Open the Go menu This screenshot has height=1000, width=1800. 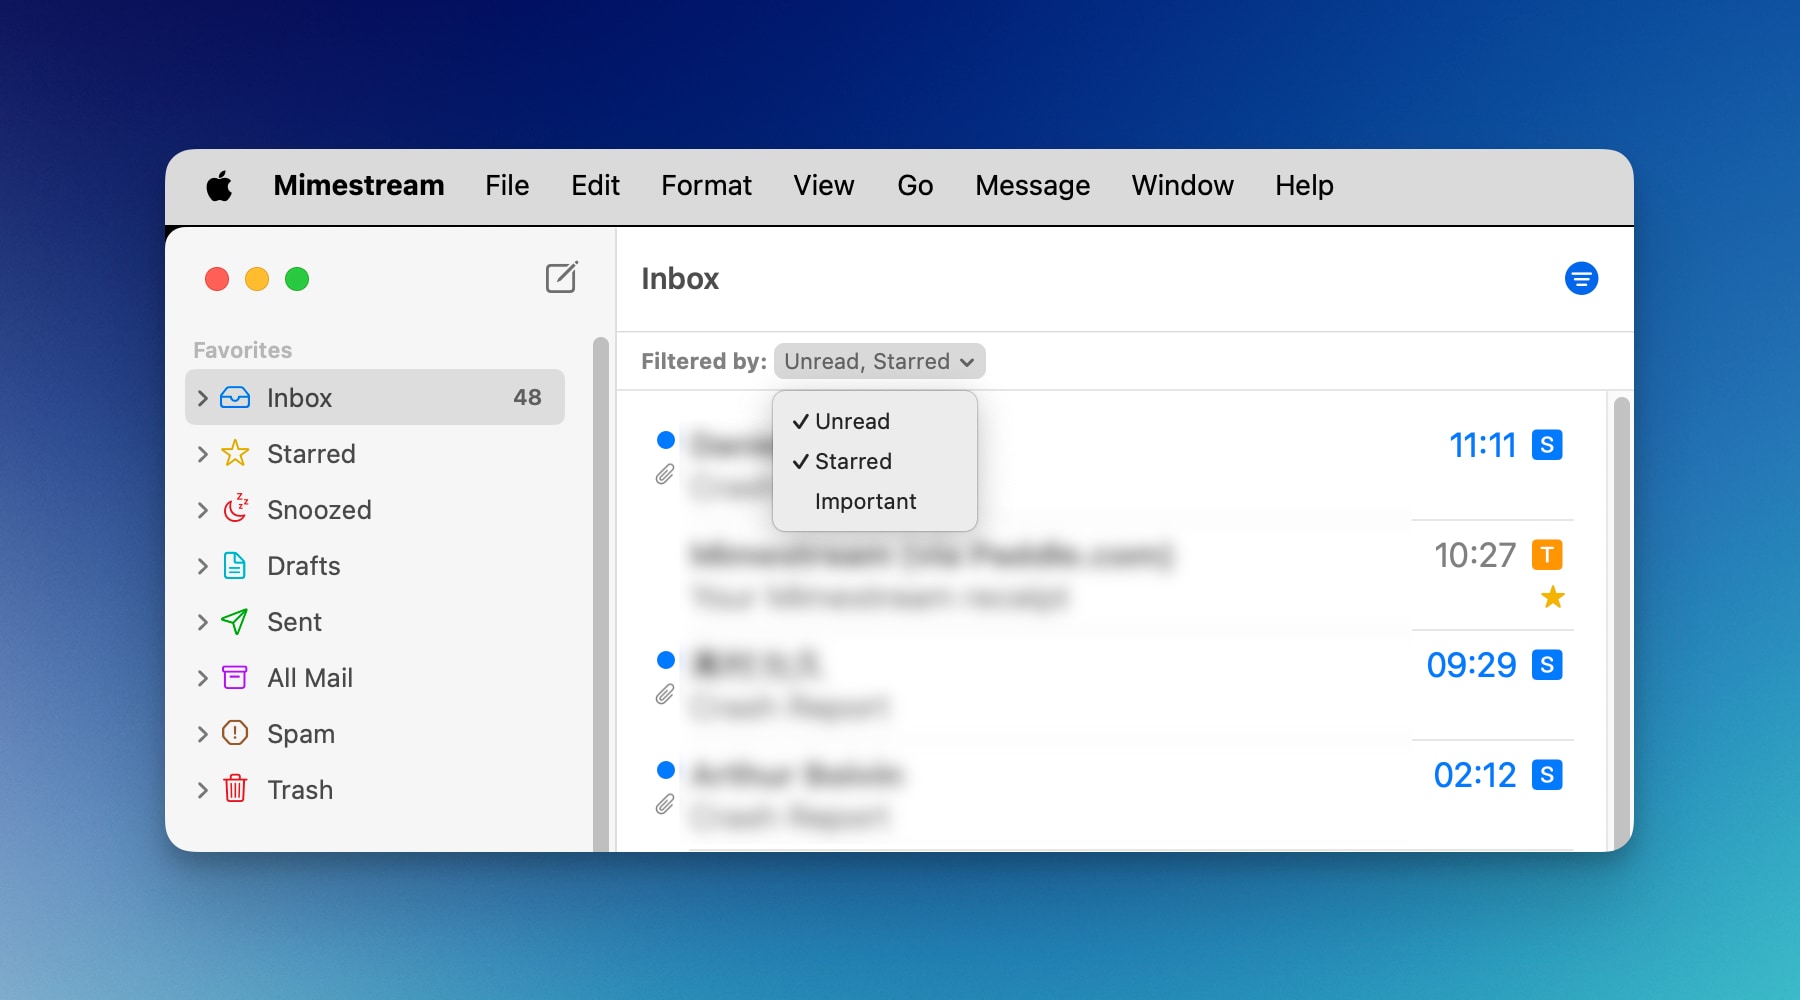[915, 185]
